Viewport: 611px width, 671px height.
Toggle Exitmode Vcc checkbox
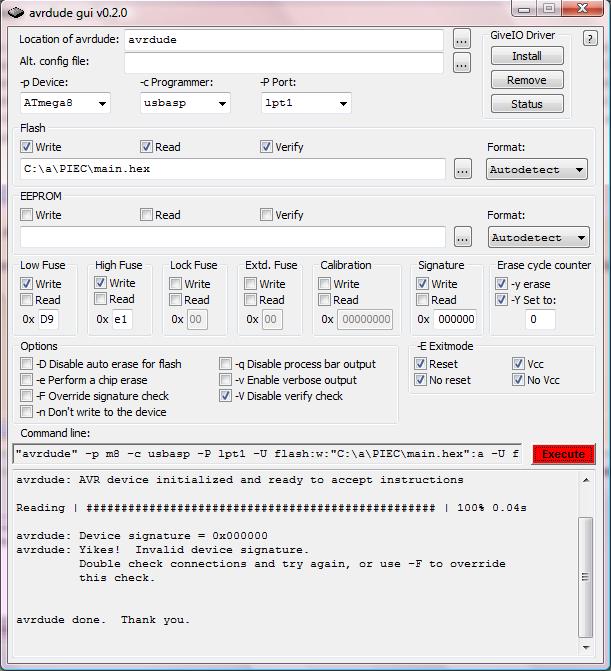pyautogui.click(x=518, y=364)
